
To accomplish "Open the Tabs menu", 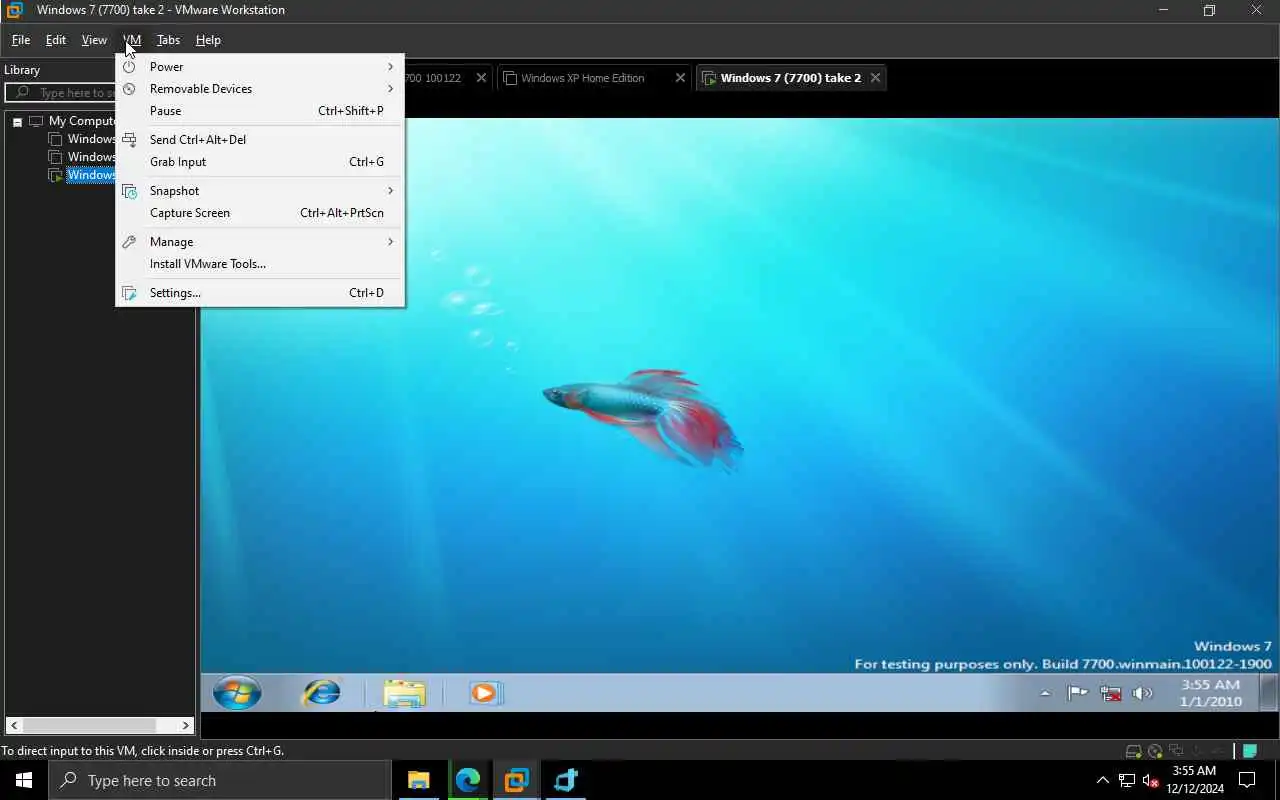I will point(168,40).
